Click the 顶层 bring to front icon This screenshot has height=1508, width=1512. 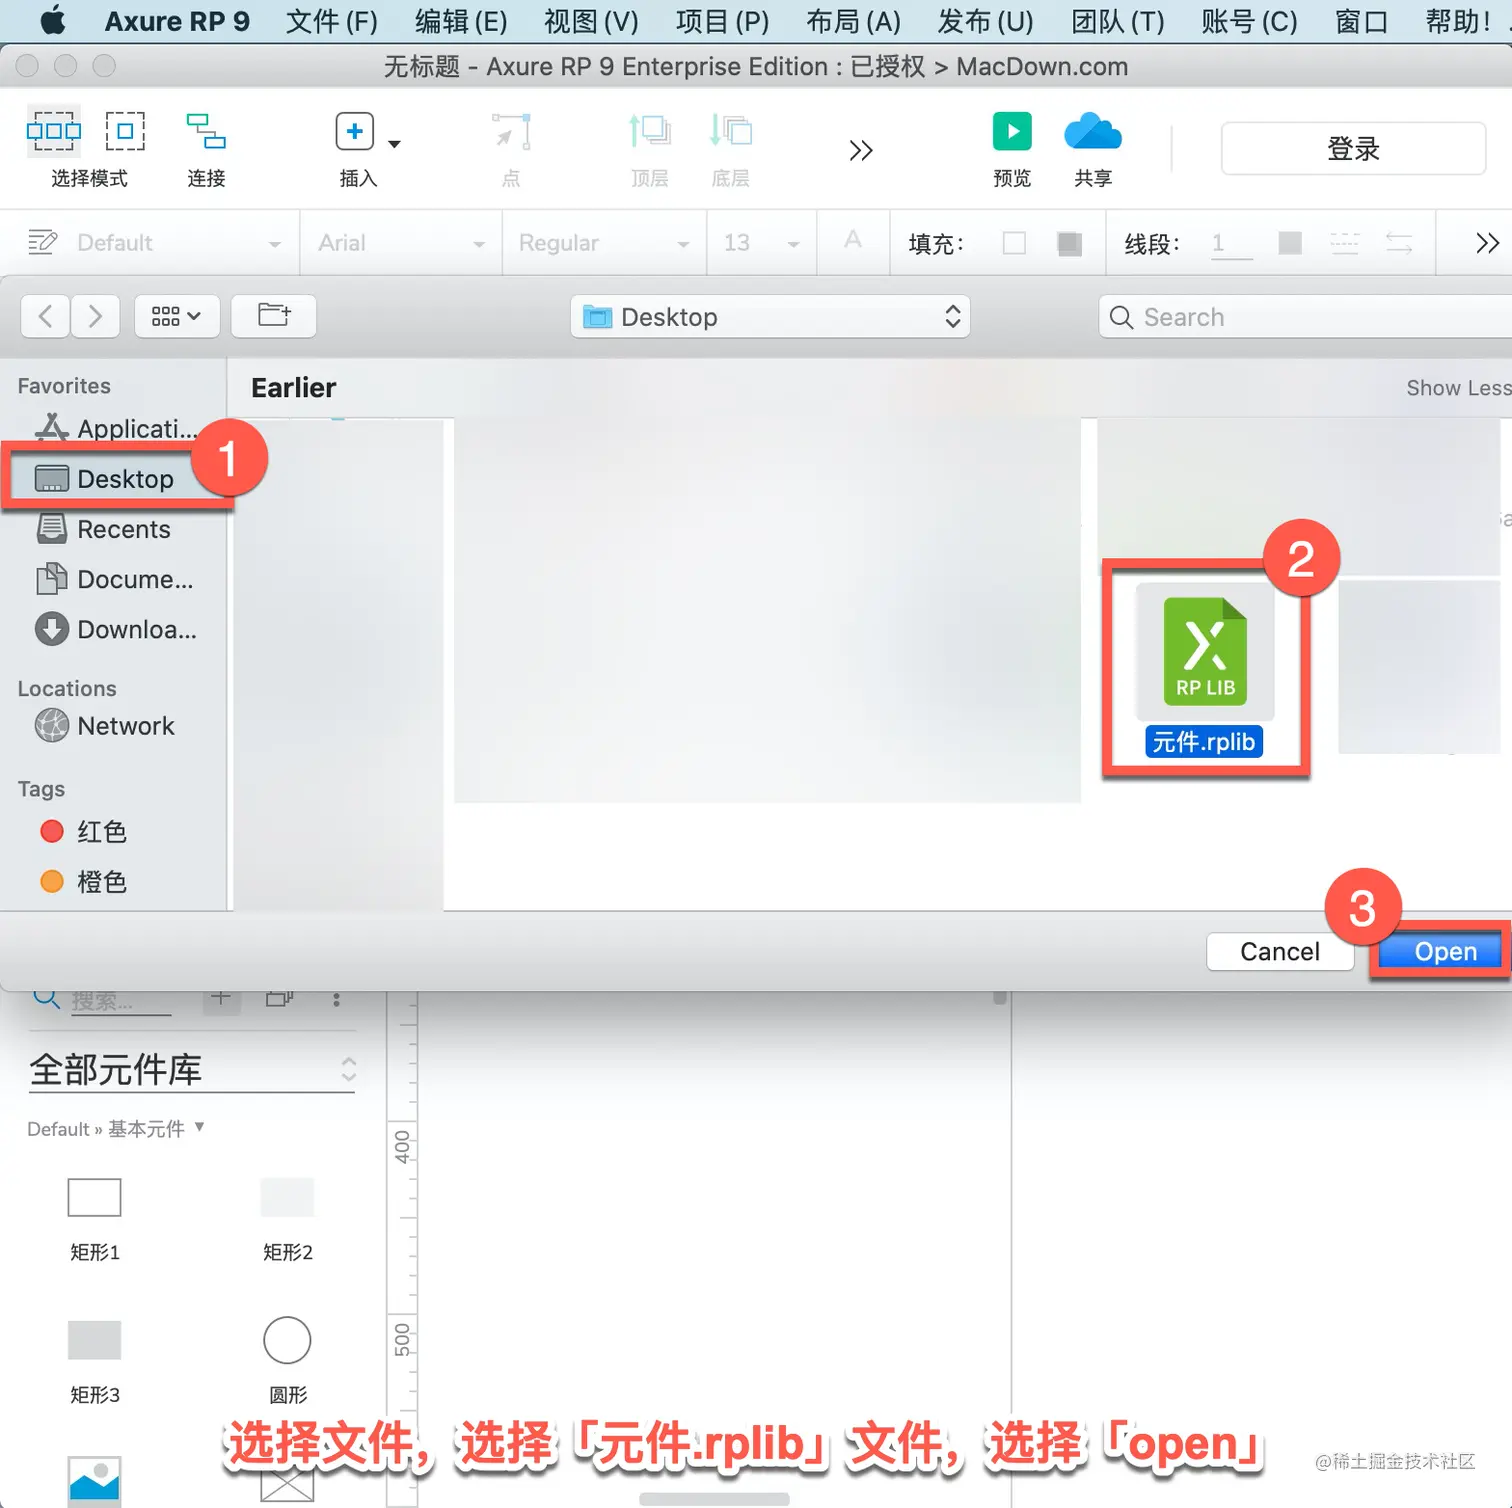pyautogui.click(x=649, y=131)
